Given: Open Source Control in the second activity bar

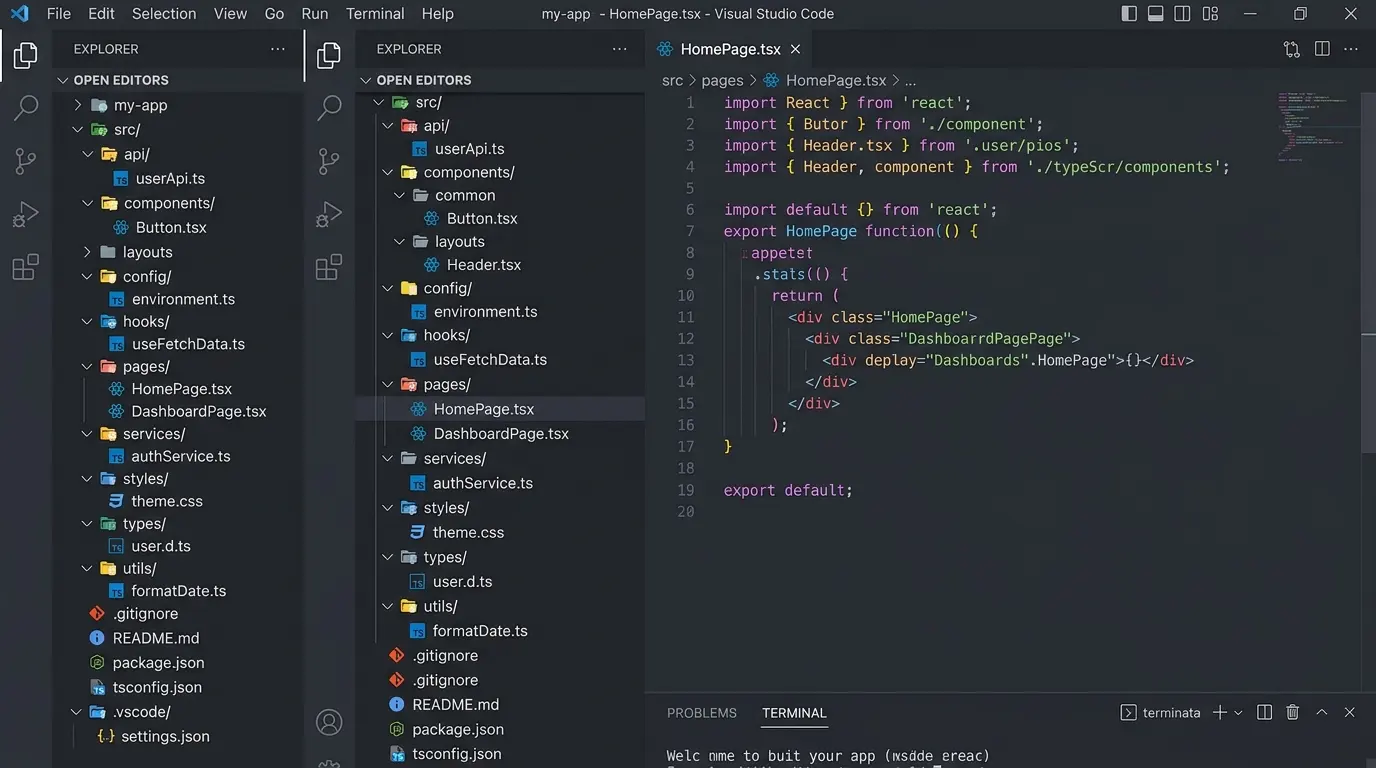Looking at the screenshot, I should (x=329, y=161).
